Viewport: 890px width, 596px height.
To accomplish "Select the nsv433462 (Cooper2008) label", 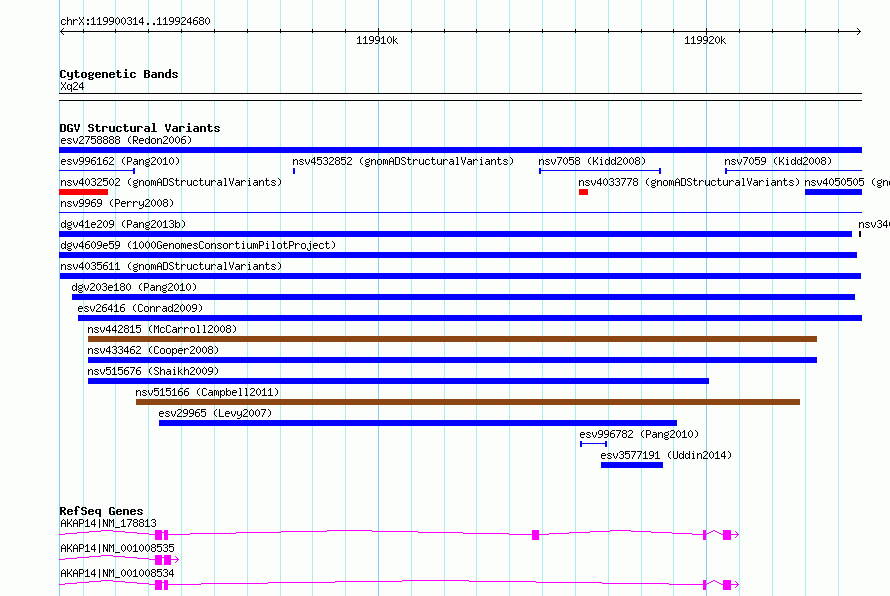I will (153, 350).
